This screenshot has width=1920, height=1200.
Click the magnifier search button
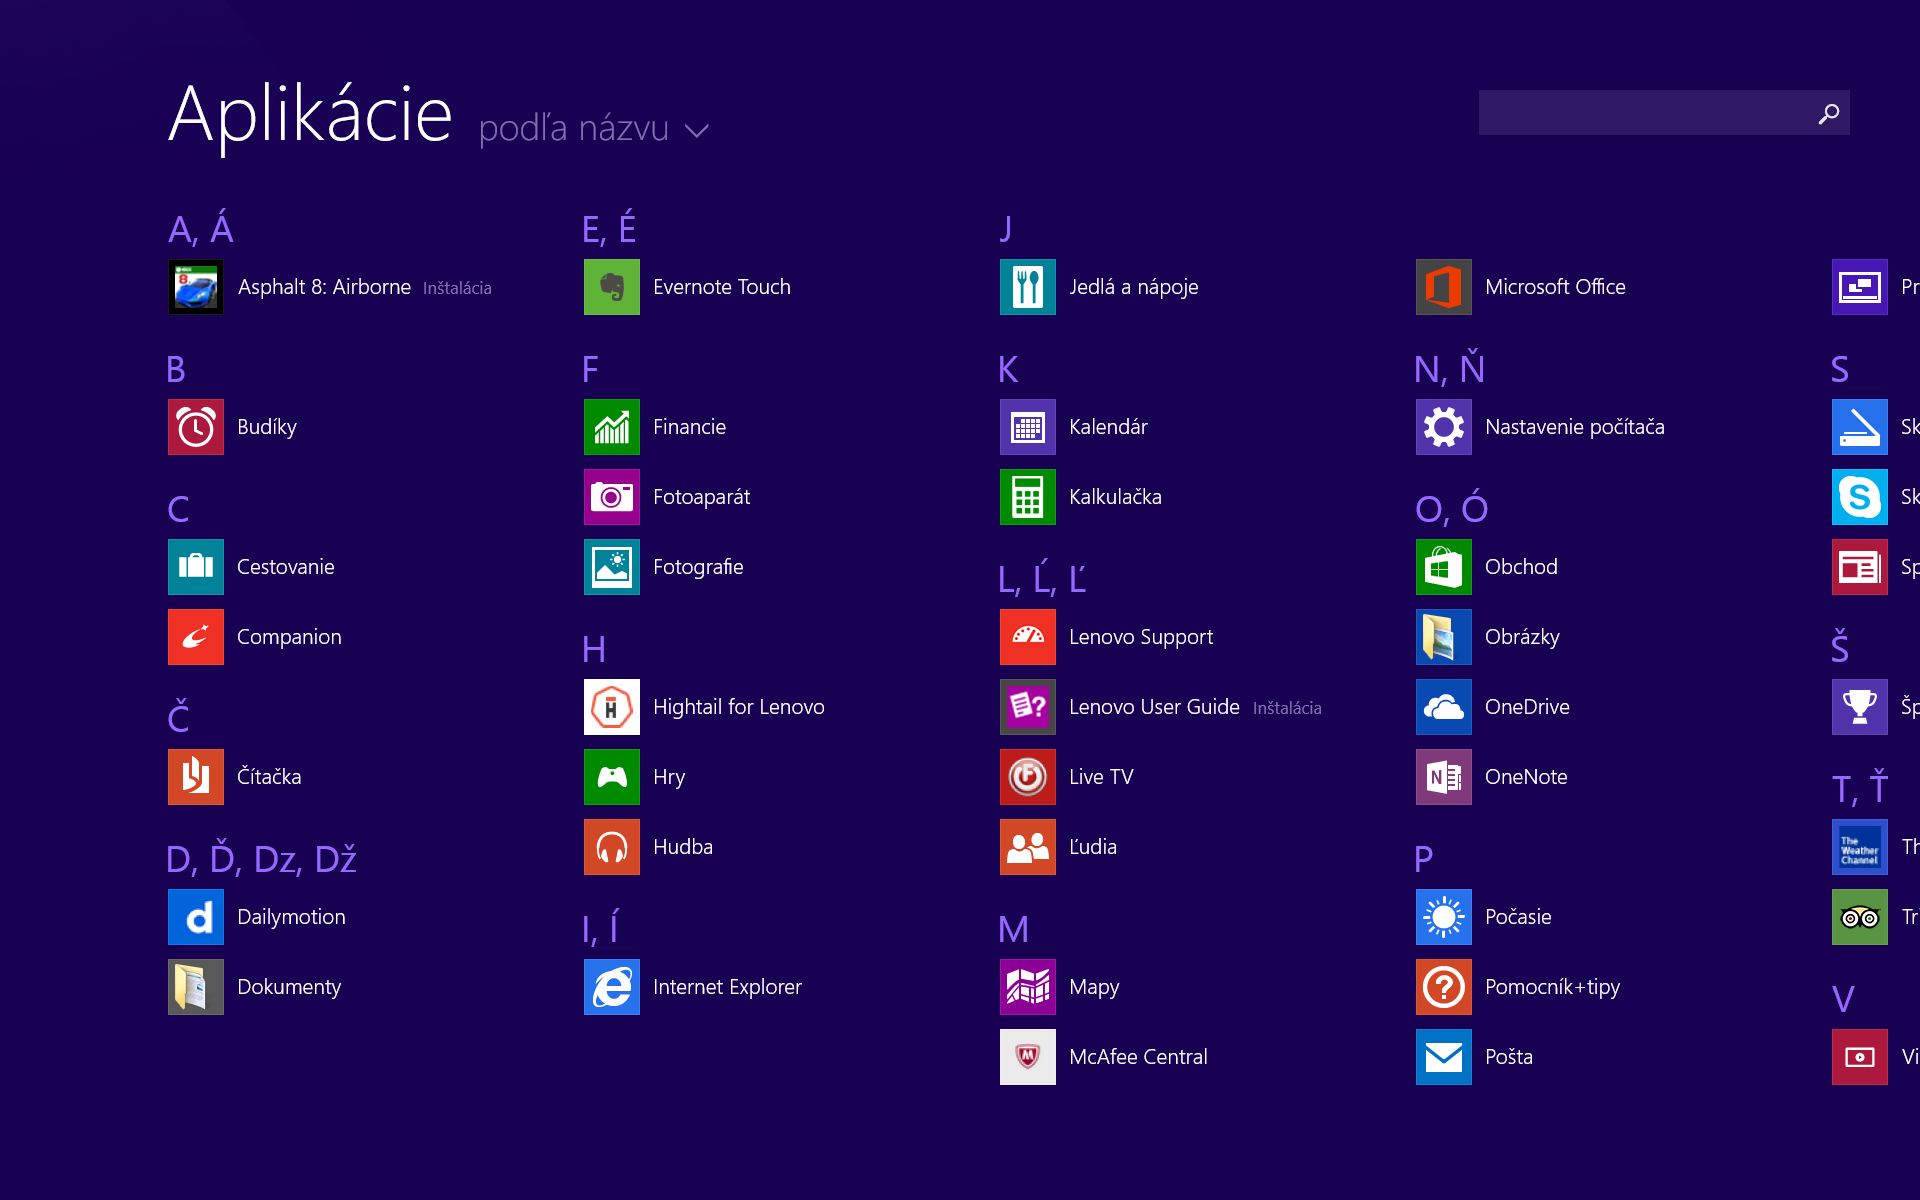(1828, 114)
